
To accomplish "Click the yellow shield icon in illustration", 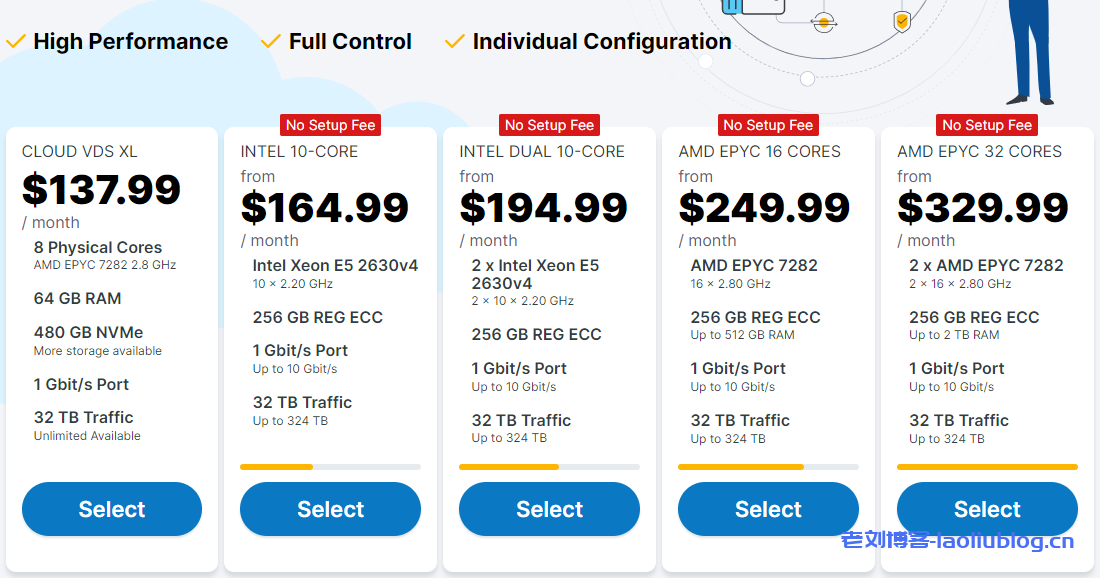I will pyautogui.click(x=902, y=21).
